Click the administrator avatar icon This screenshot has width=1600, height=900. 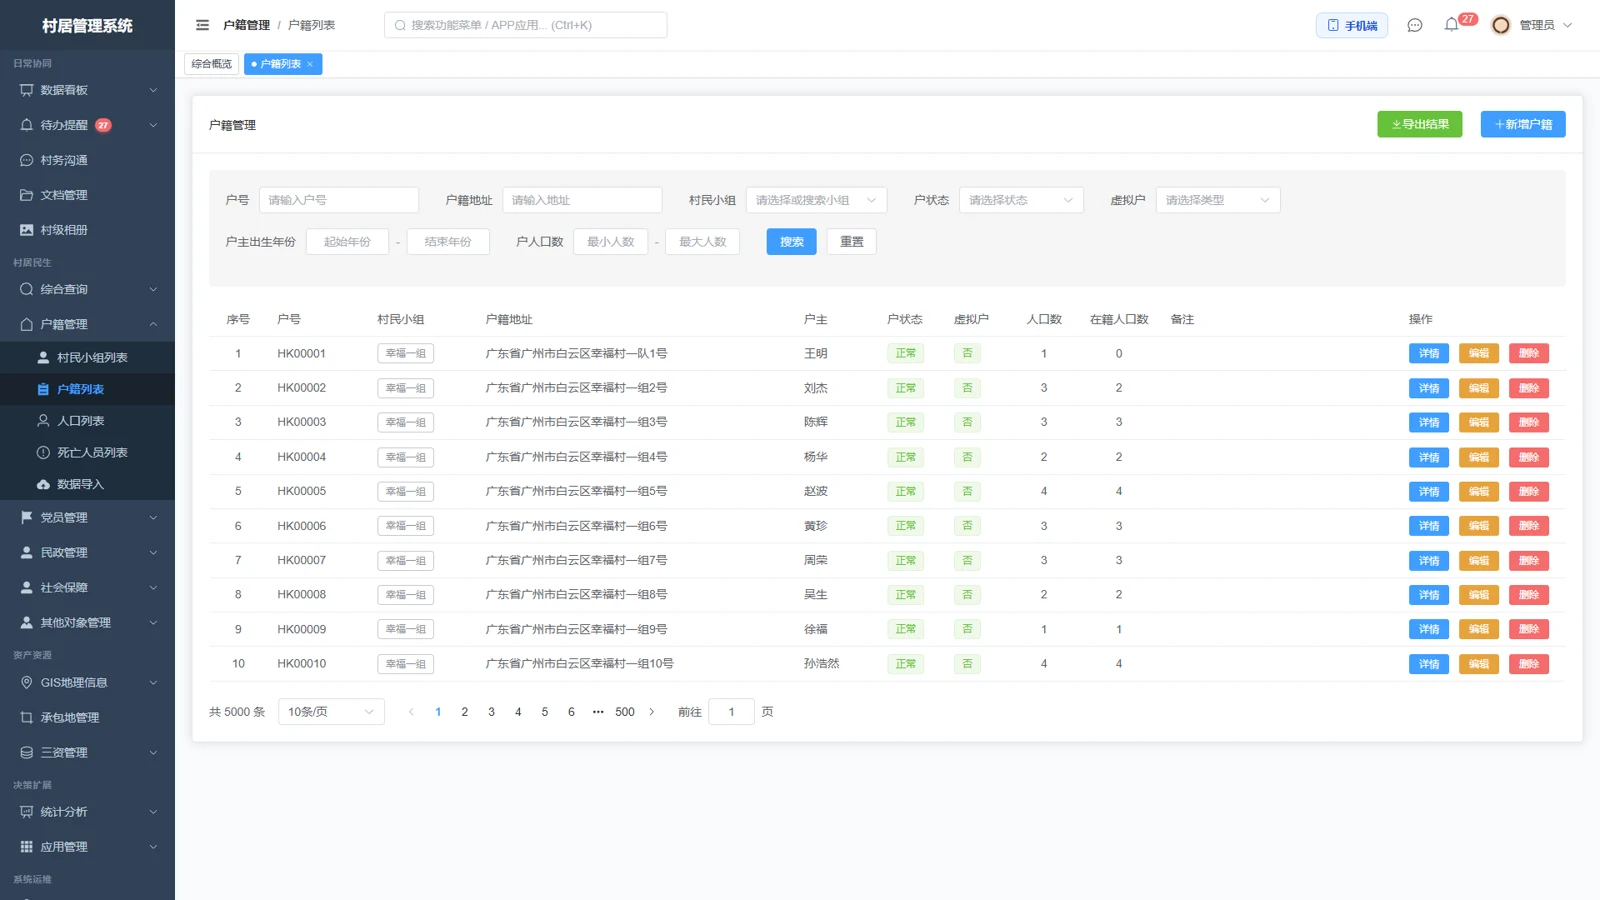[1500, 25]
